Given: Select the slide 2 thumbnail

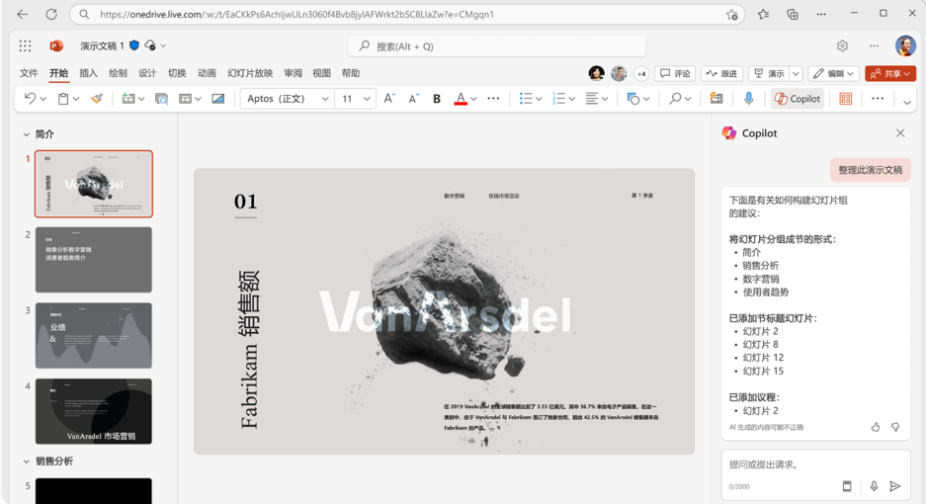Looking at the screenshot, I should (x=93, y=260).
